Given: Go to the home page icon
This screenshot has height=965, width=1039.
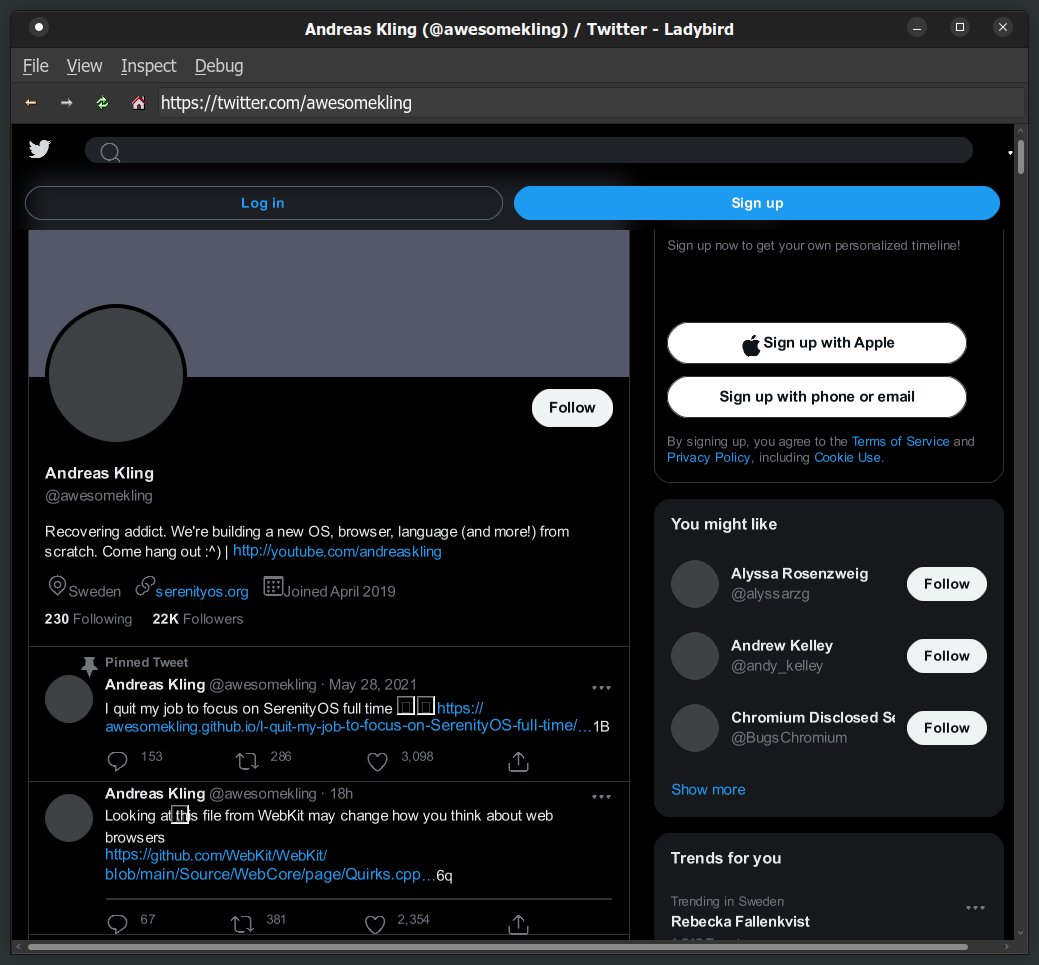Looking at the screenshot, I should pos(138,103).
